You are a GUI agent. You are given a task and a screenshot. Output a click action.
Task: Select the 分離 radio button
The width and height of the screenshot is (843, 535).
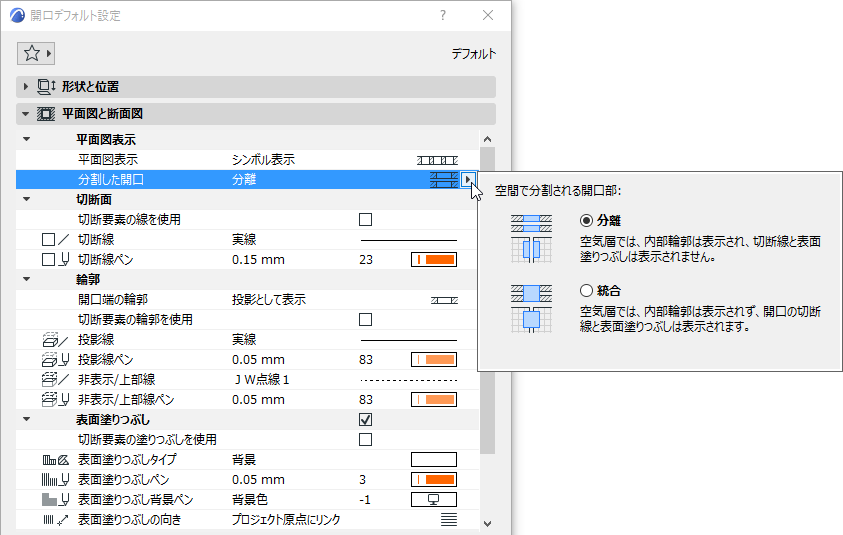tap(587, 220)
